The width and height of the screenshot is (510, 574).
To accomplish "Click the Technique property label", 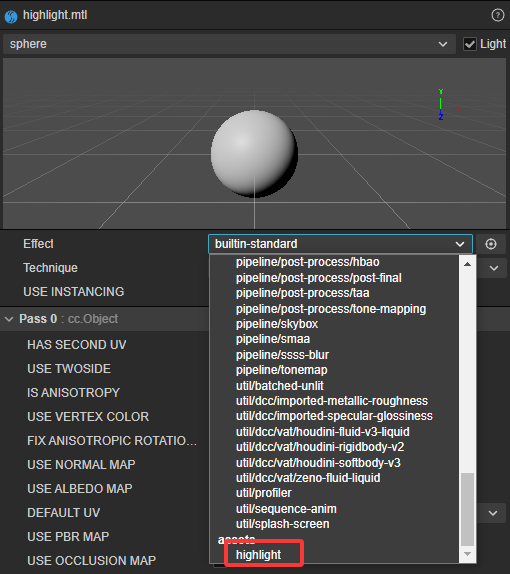I will coord(51,268).
